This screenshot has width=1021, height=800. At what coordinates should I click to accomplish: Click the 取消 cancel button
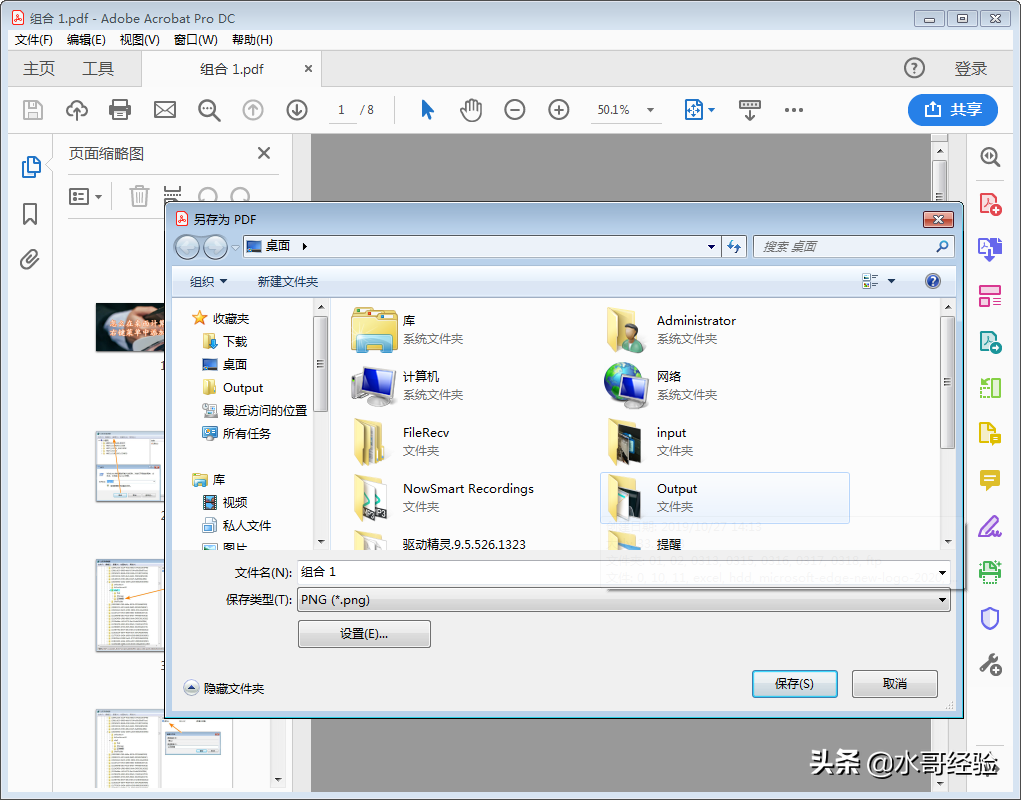pyautogui.click(x=895, y=683)
